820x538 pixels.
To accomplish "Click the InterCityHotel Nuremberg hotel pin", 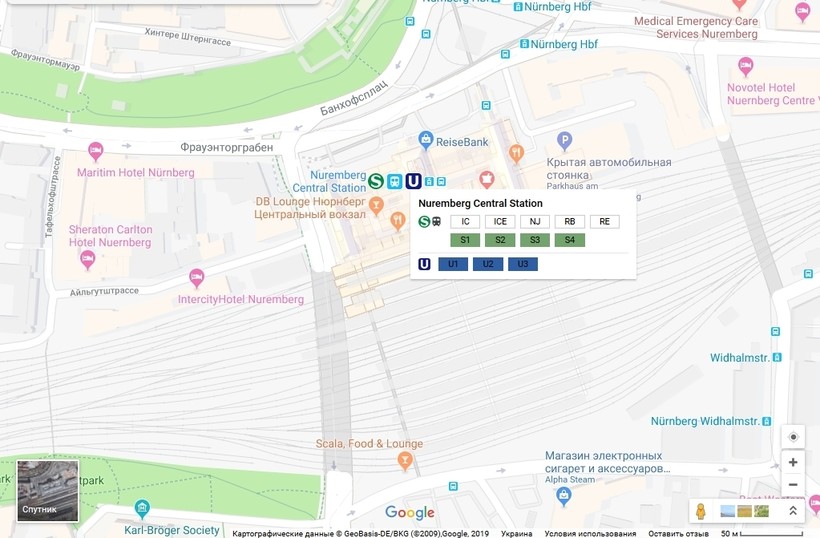I will (196, 277).
